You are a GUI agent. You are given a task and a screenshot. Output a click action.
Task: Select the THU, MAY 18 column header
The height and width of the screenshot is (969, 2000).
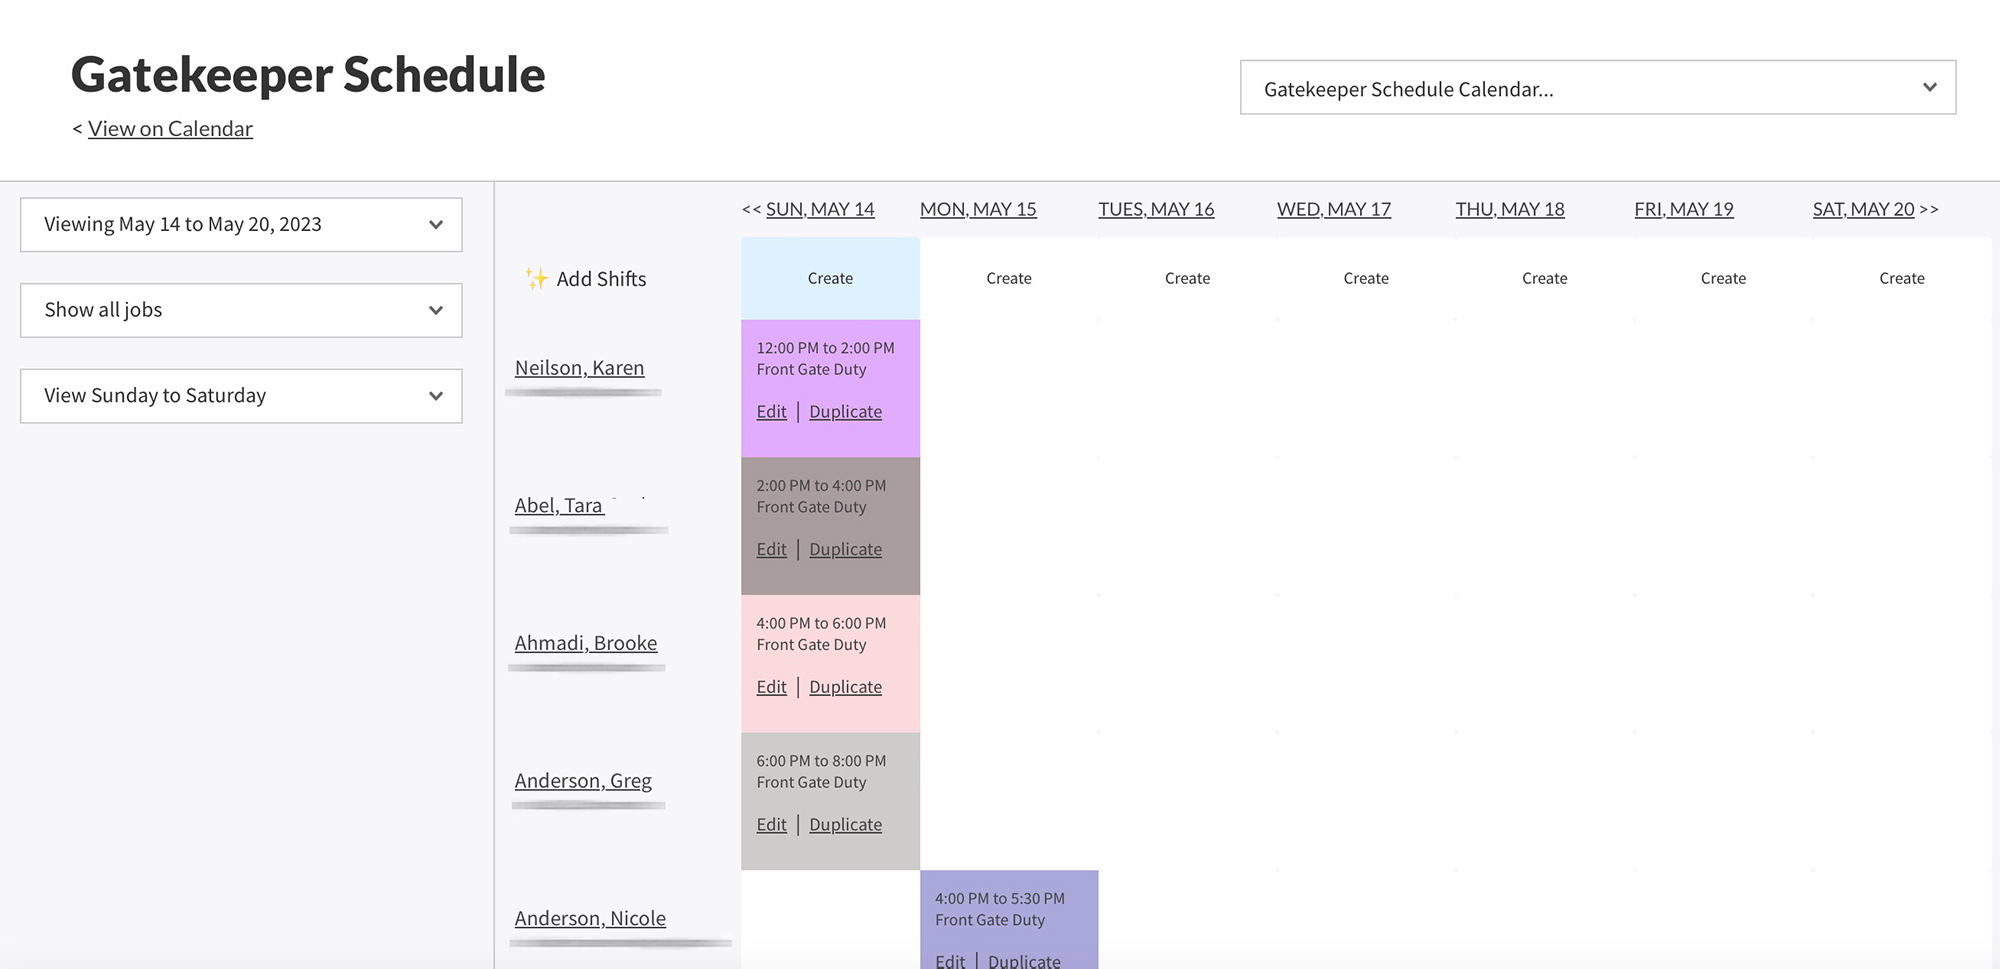pos(1509,210)
